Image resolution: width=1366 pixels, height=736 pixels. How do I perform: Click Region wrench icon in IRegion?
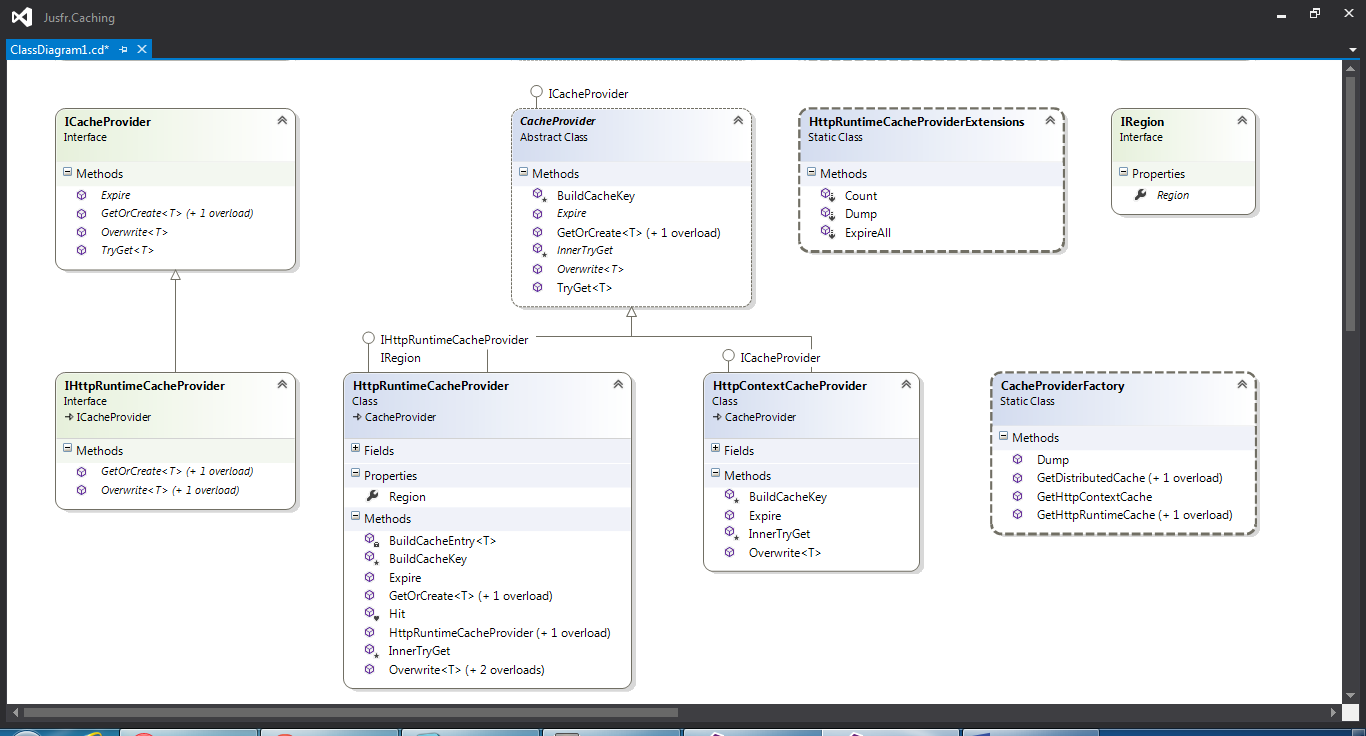pyautogui.click(x=1140, y=195)
